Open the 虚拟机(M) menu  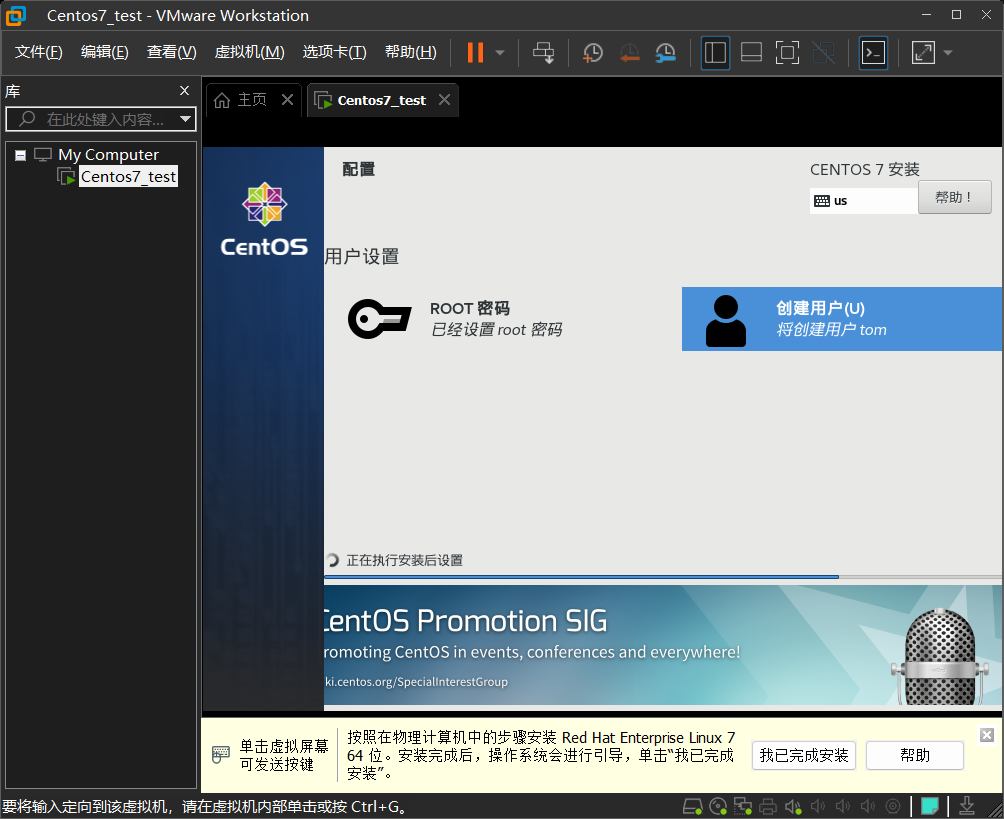tap(249, 52)
